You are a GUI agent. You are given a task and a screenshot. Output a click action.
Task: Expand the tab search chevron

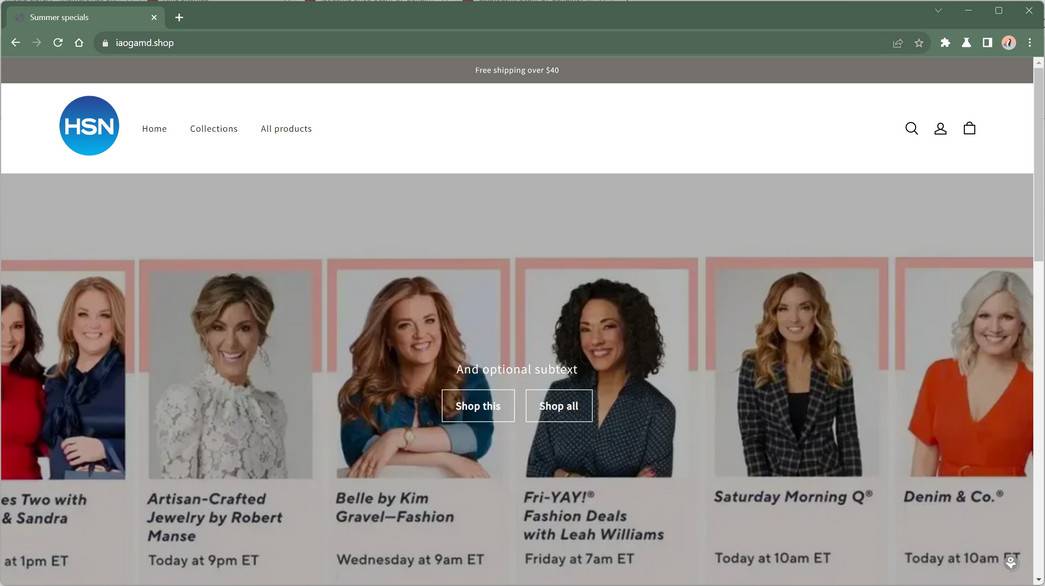click(x=938, y=11)
